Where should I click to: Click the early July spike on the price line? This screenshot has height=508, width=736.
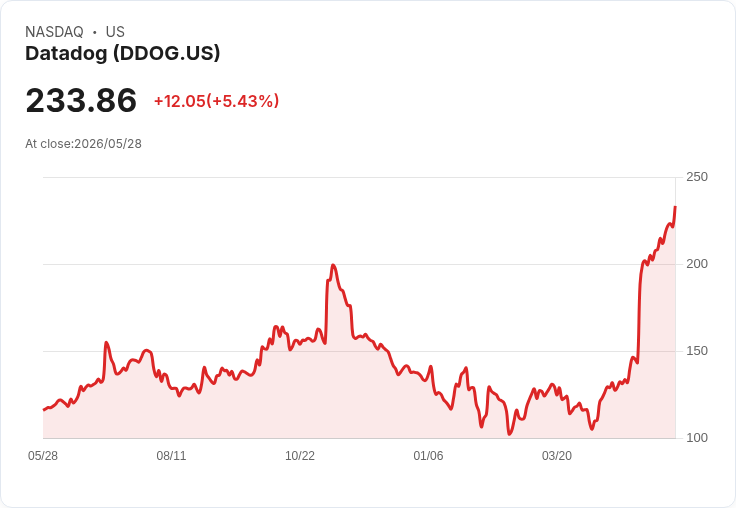(x=107, y=343)
